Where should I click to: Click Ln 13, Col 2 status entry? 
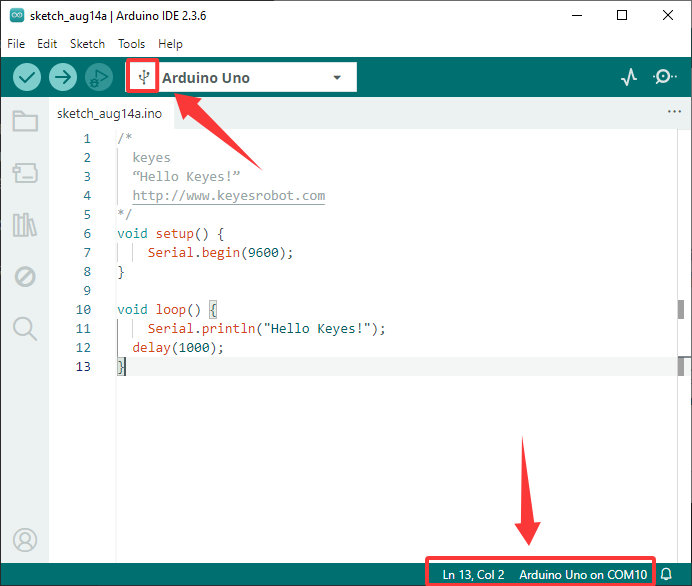[x=473, y=575]
